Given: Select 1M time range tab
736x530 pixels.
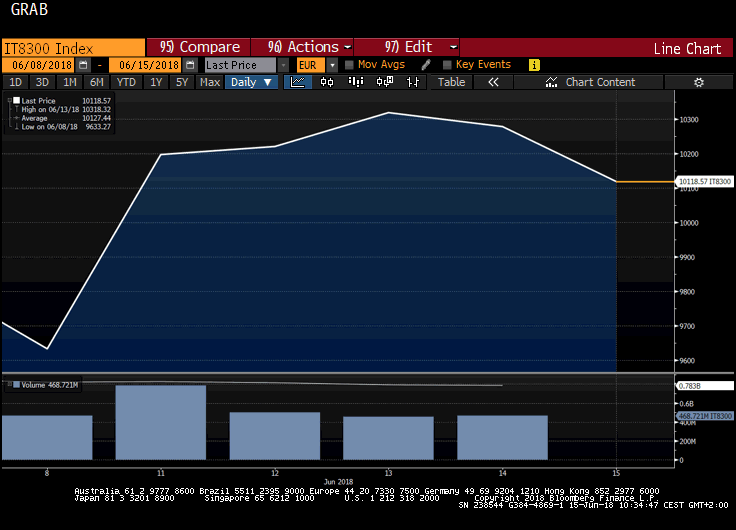Looking at the screenshot, I should pyautogui.click(x=69, y=82).
